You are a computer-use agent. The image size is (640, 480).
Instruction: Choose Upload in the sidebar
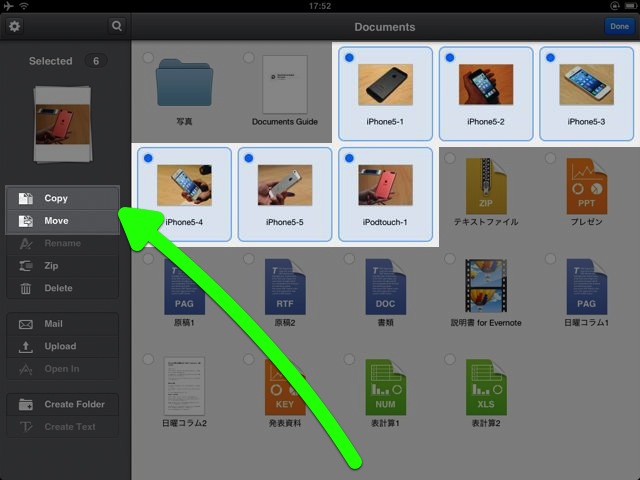(62, 347)
